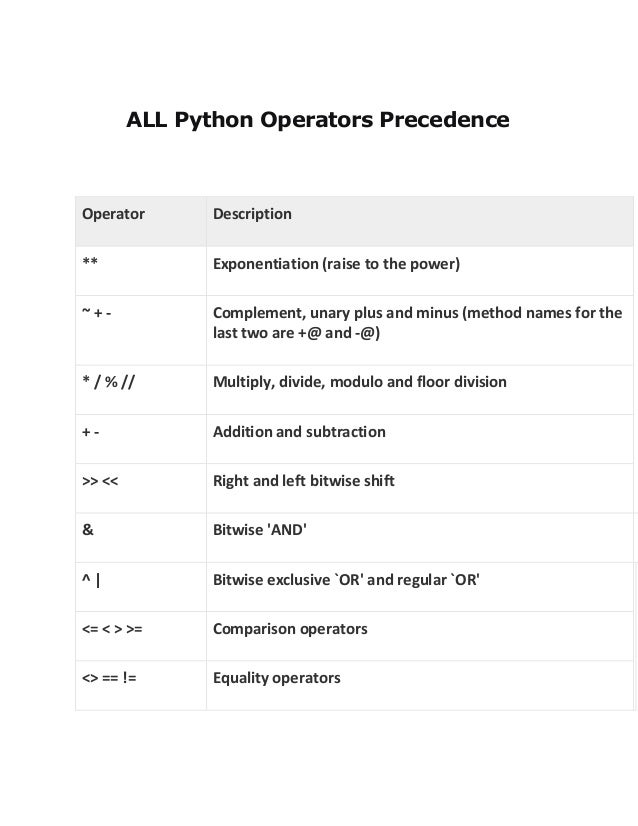Image resolution: width=638 pixels, height=826 pixels.
Task: Click the 'Equality operators' description
Action: click(x=277, y=678)
